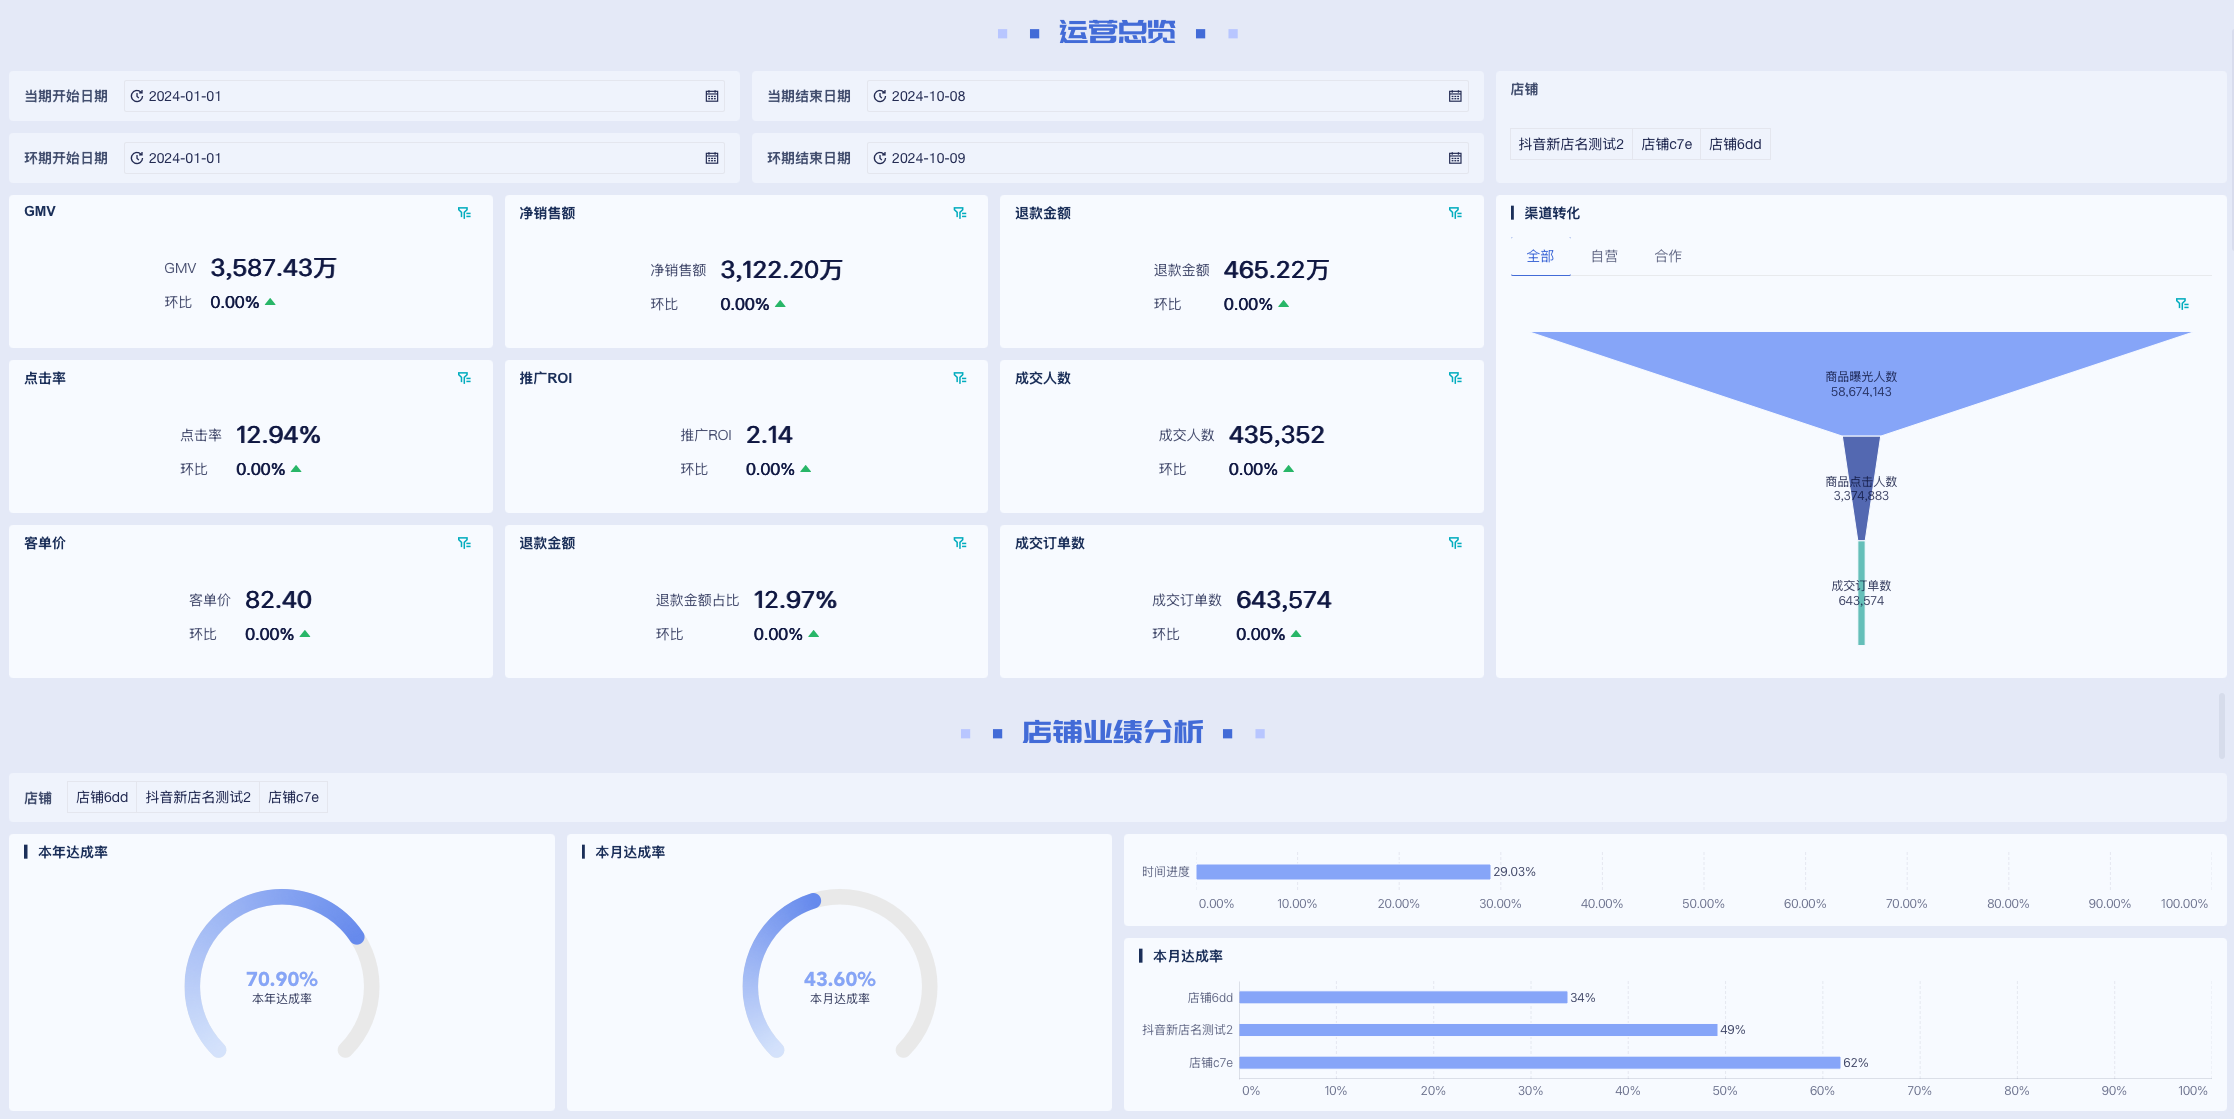The height and width of the screenshot is (1119, 2234).
Task: Select 店铺6dd in the top store filter
Action: point(1735,144)
